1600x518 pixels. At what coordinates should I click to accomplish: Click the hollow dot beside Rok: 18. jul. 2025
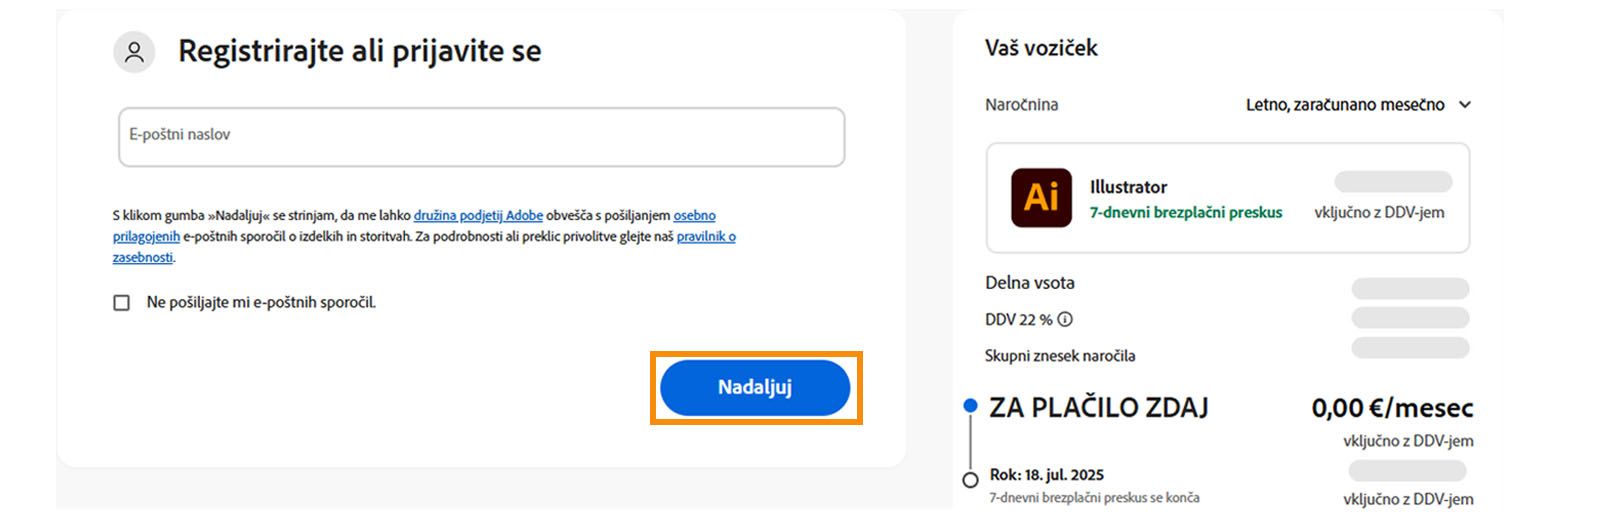click(970, 480)
